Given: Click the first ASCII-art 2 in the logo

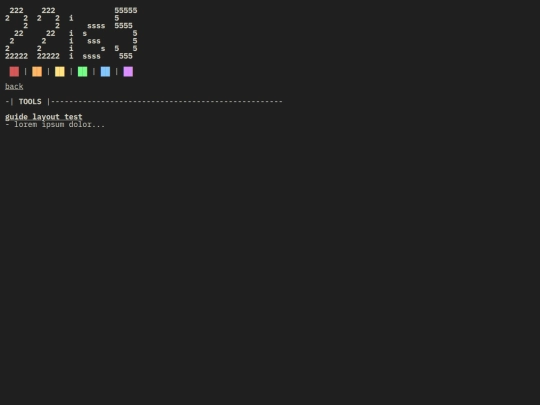Looking at the screenshot, I should click(x=17, y=33).
